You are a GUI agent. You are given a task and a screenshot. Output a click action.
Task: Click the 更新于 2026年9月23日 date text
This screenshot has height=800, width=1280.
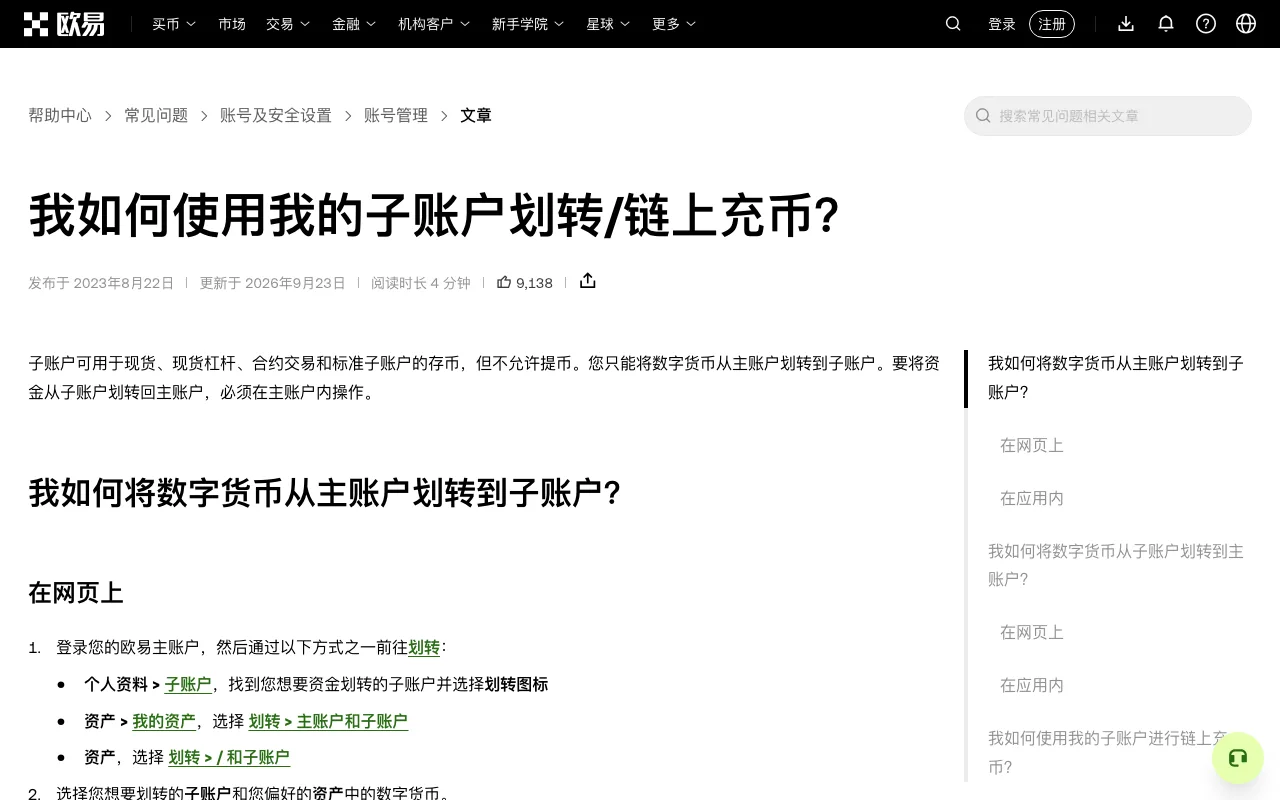click(272, 283)
